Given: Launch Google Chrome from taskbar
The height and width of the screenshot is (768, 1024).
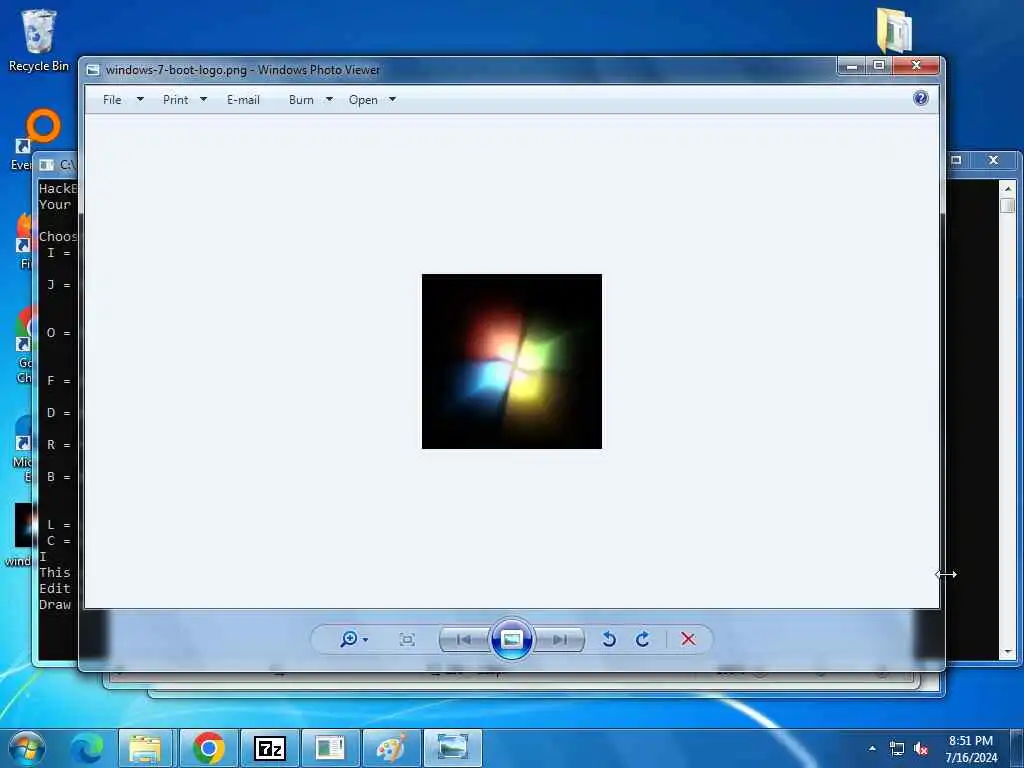Looking at the screenshot, I should tap(208, 748).
